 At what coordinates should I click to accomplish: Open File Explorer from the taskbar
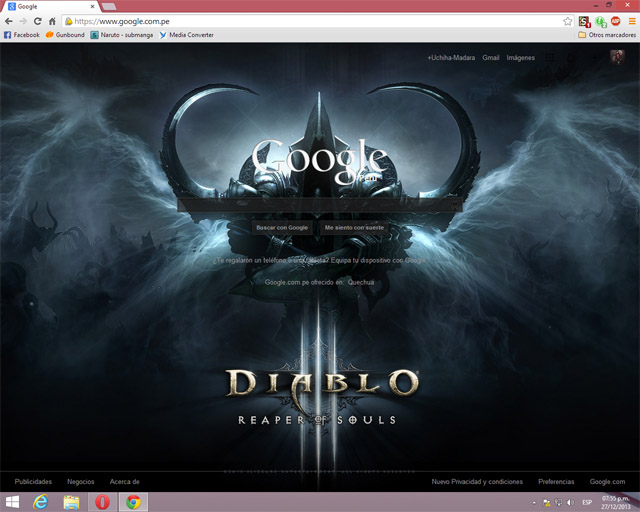click(71, 502)
